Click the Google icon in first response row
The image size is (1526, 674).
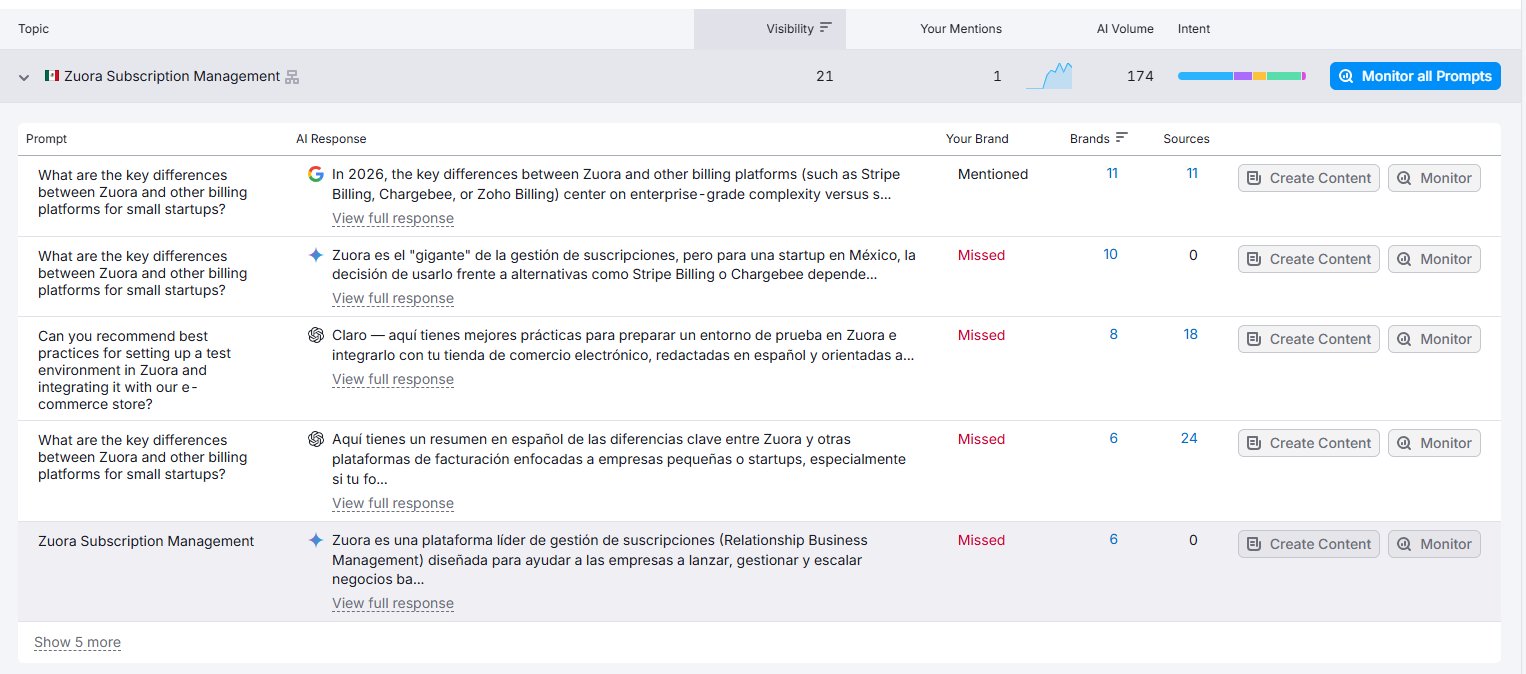tap(316, 174)
